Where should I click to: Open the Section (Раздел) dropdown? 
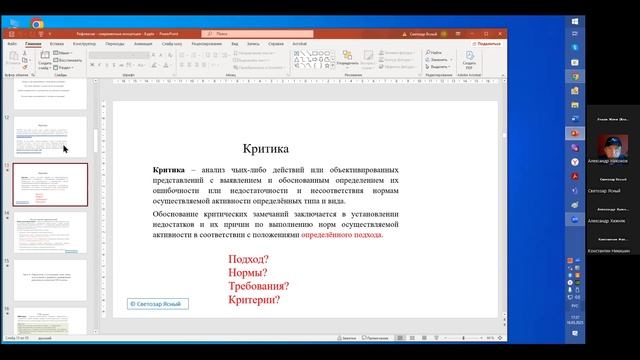pos(63,67)
